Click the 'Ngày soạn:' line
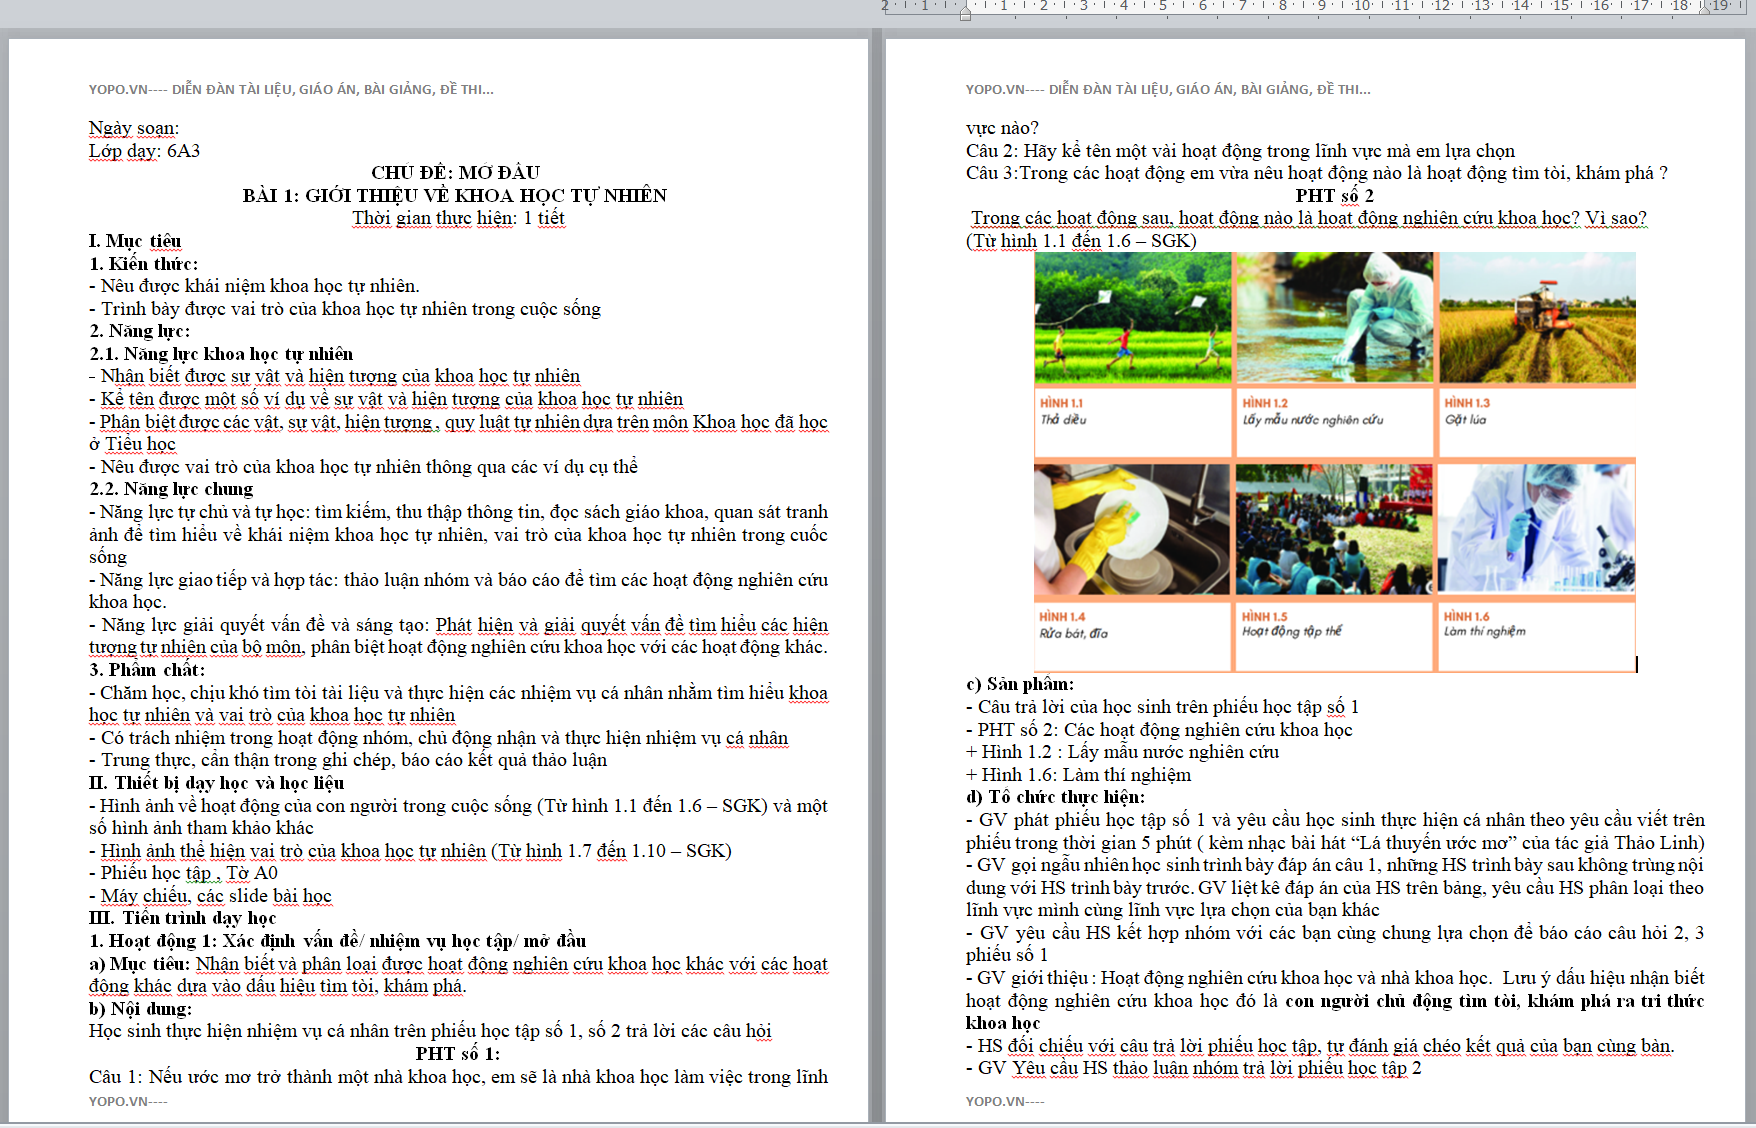 [134, 128]
